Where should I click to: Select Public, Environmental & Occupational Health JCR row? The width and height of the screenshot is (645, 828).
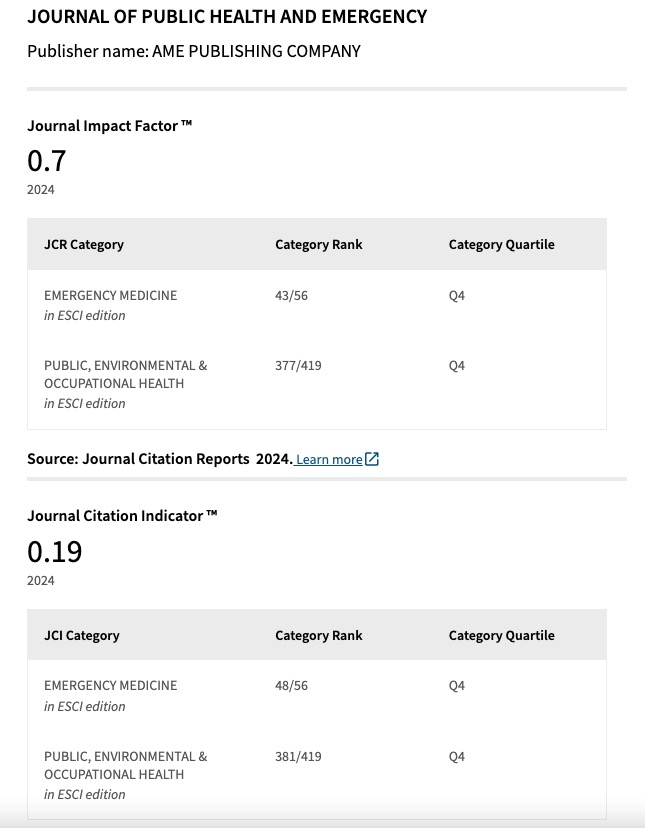point(317,384)
